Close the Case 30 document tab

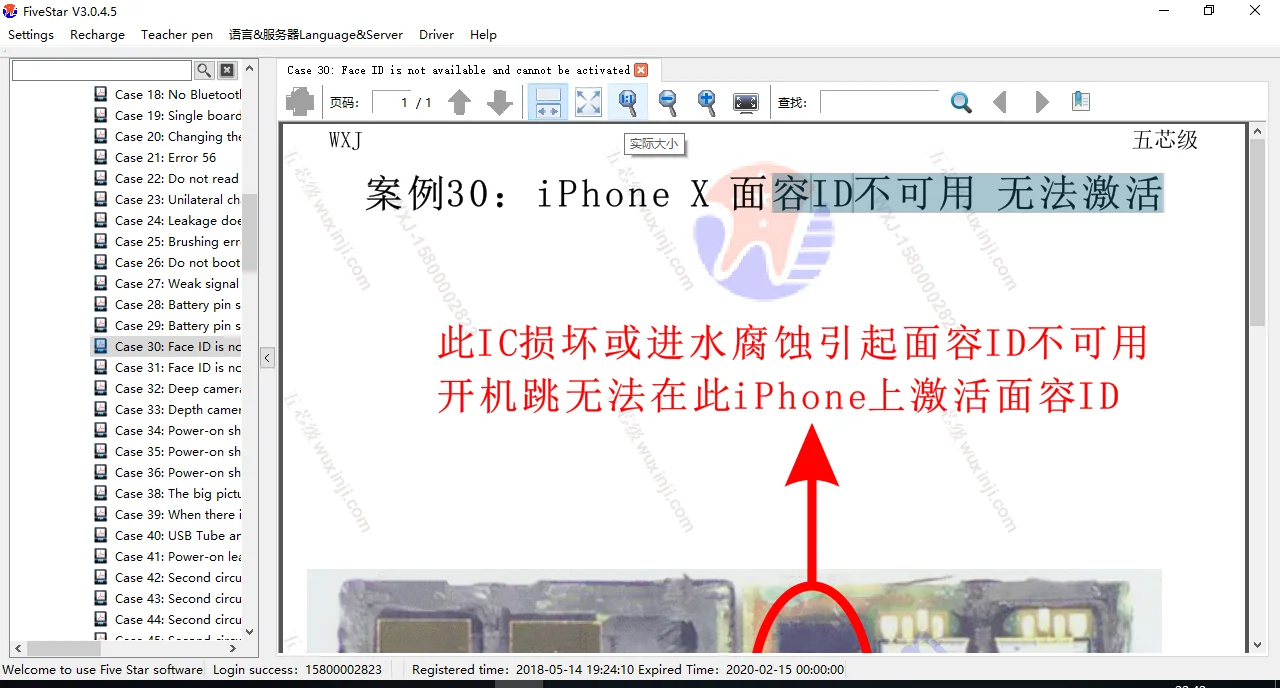641,70
